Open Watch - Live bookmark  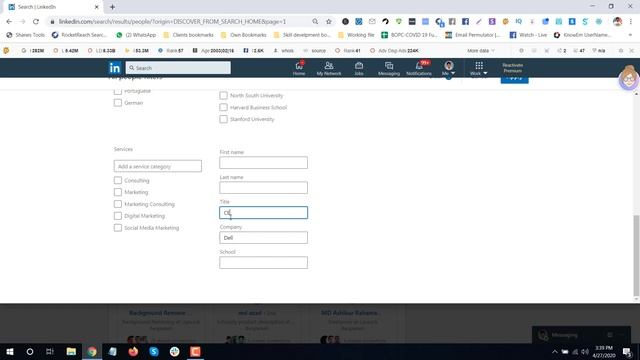[528, 35]
